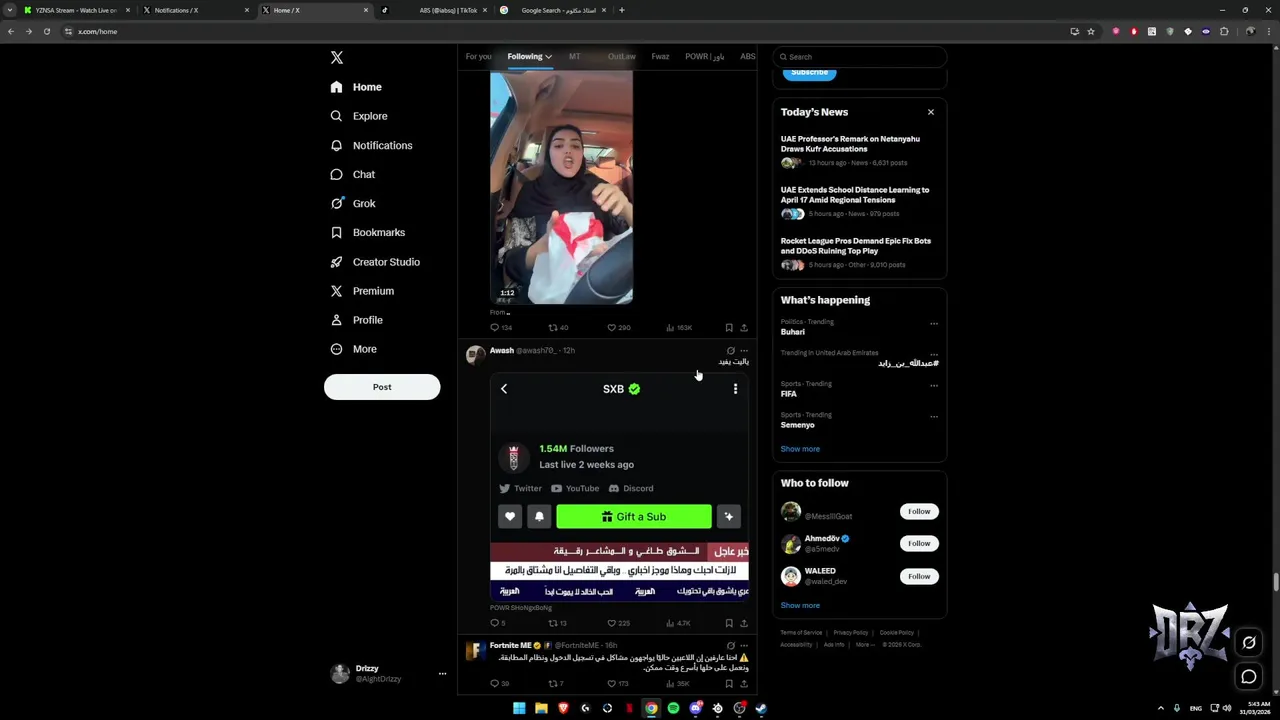Open the floating messages button at bottom right

pyautogui.click(x=1249, y=677)
